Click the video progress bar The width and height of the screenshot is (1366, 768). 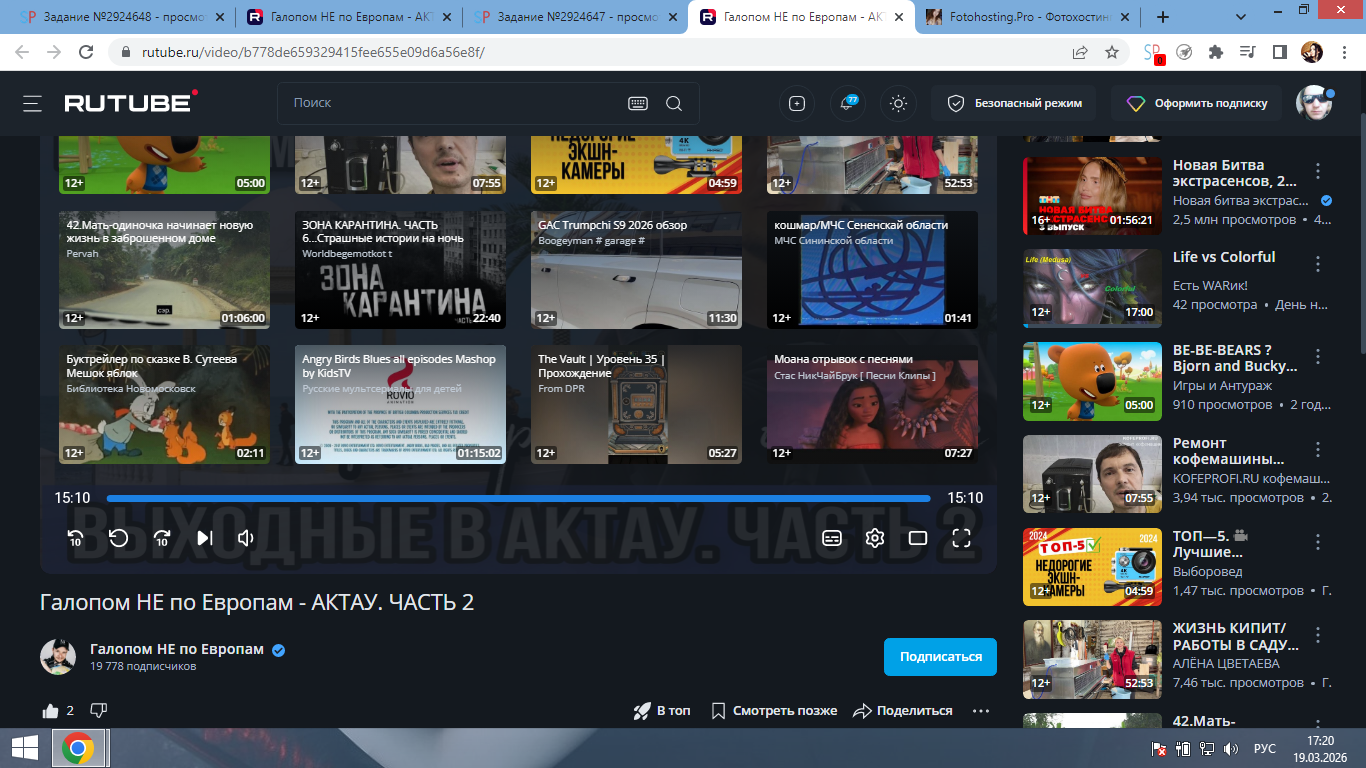[x=518, y=498]
